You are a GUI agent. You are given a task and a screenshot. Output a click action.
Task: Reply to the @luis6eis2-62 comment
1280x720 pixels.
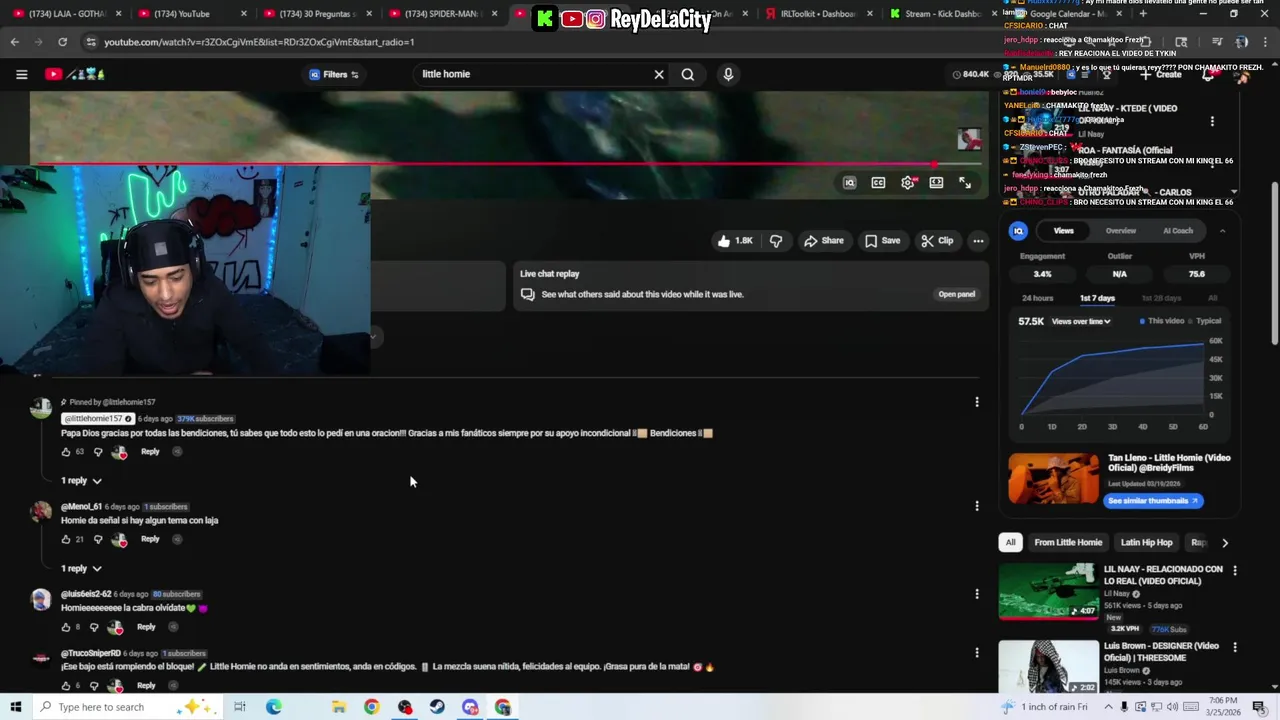146,627
